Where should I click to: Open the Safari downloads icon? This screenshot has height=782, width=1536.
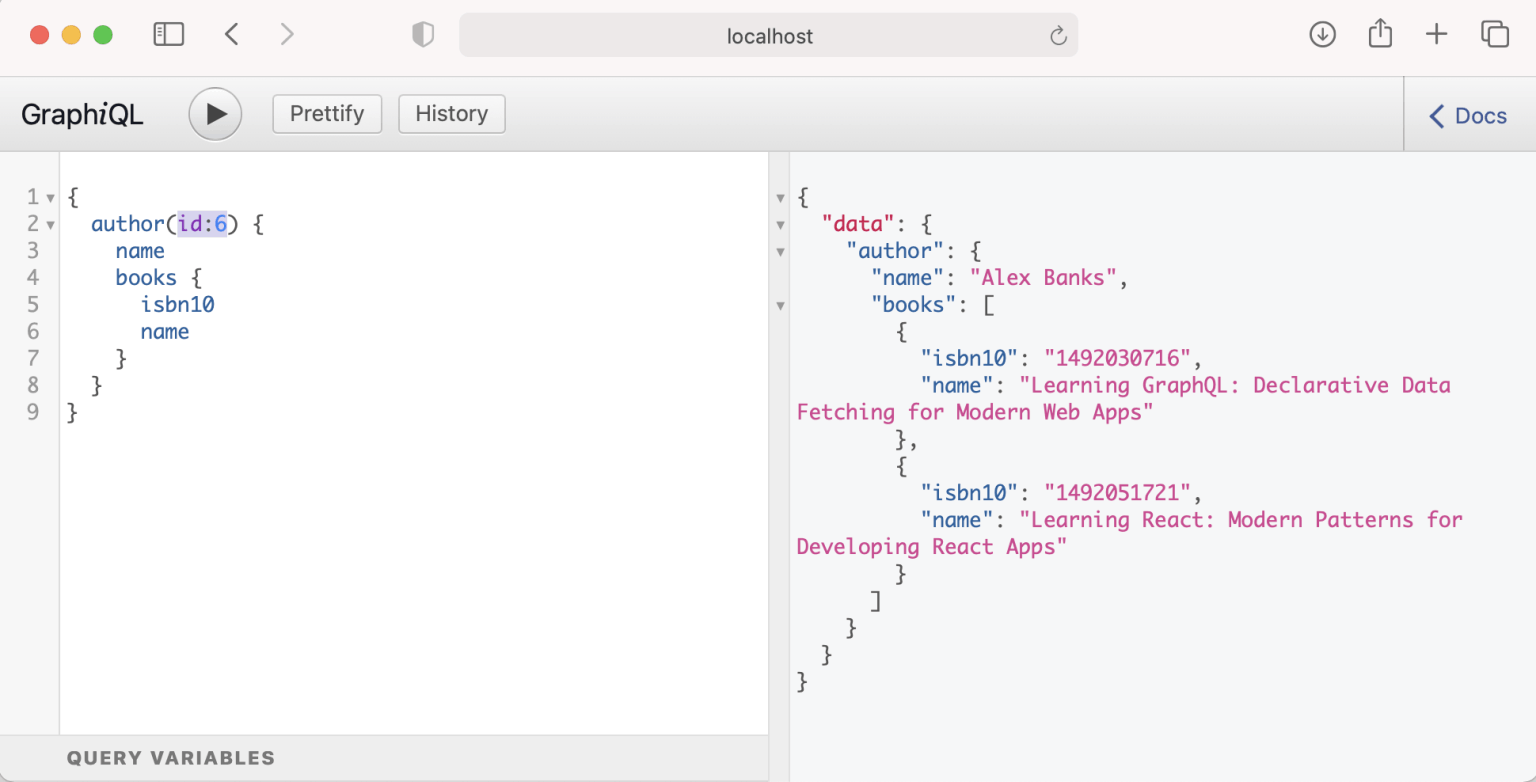click(x=1322, y=34)
